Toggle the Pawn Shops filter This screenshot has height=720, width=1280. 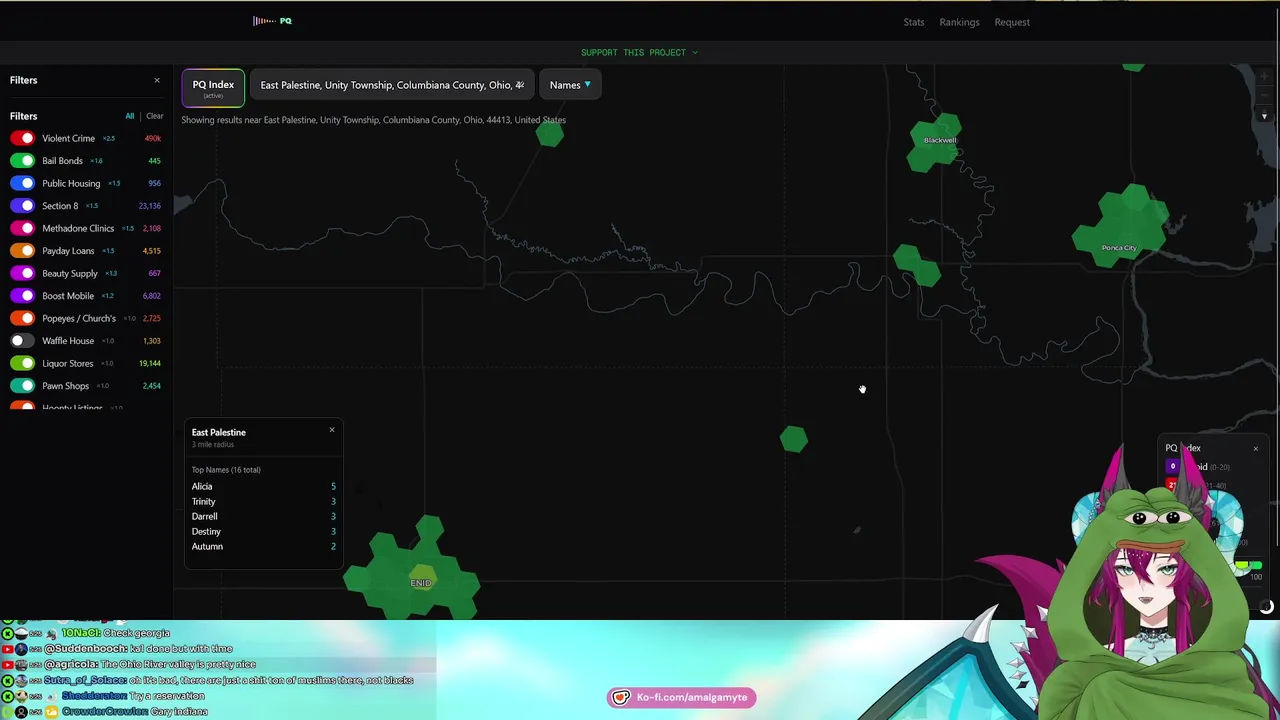[22, 386]
